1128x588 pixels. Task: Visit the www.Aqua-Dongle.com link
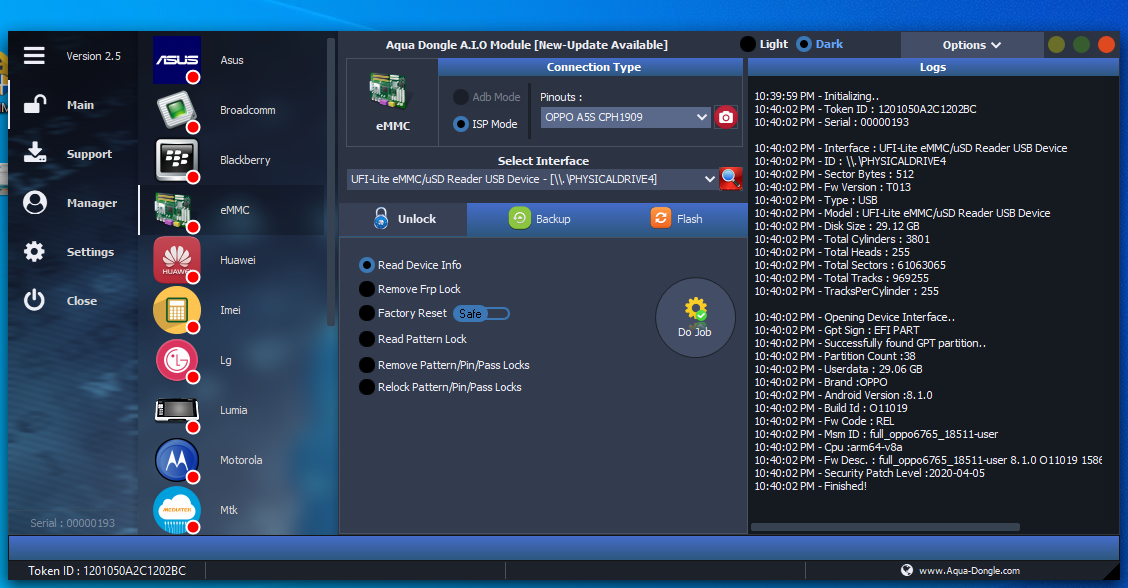pyautogui.click(x=969, y=571)
